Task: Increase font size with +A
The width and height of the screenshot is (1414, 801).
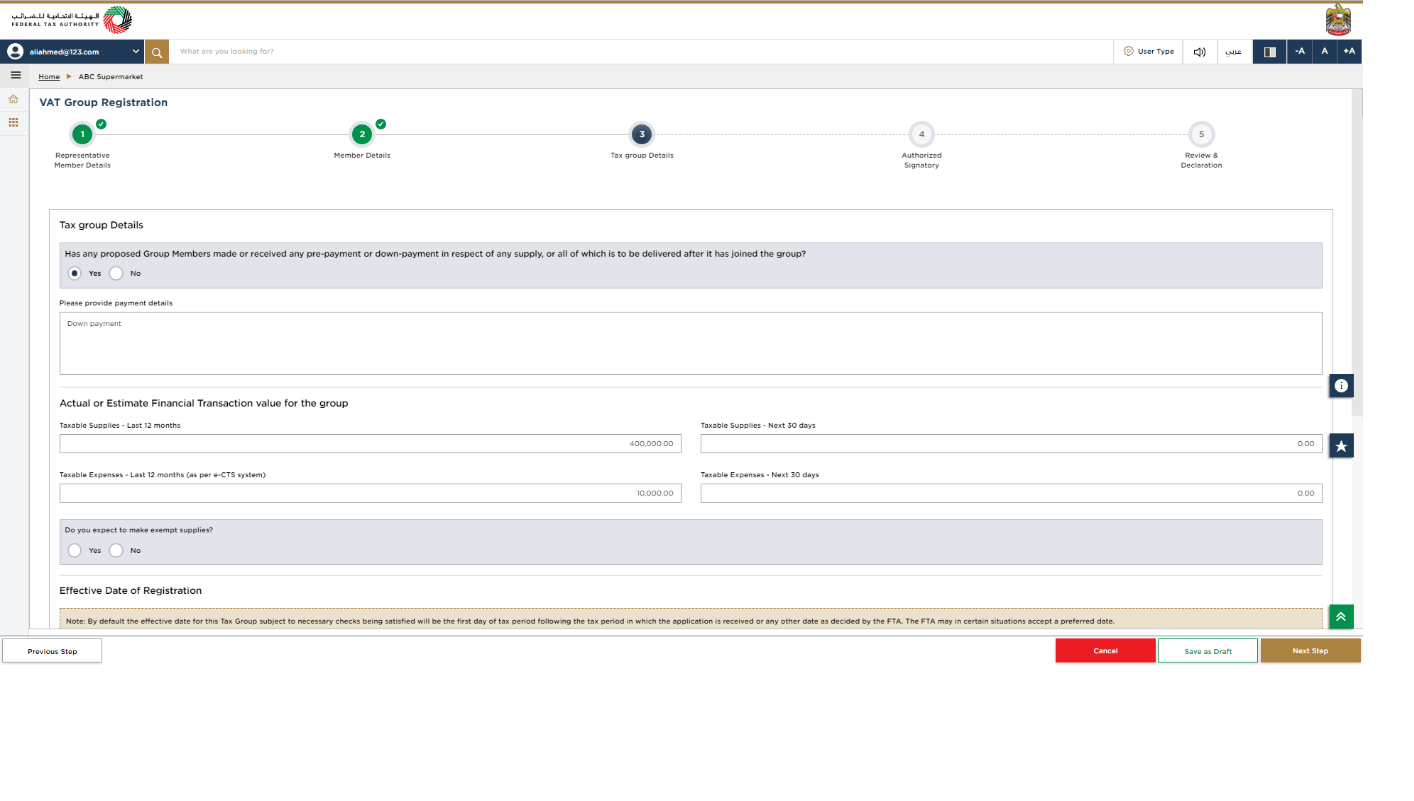Action: [1349, 52]
